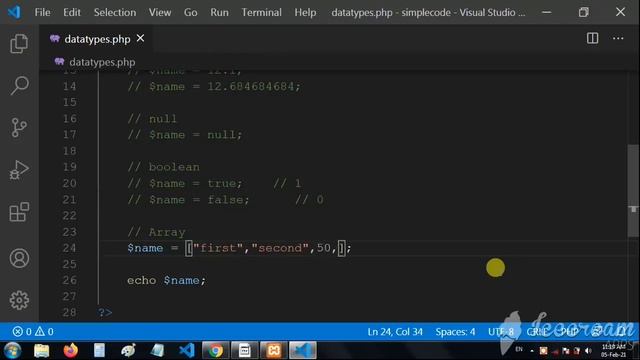Switch to Chrome on the taskbar
Screen dimensions: 640x360
pos(216,351)
